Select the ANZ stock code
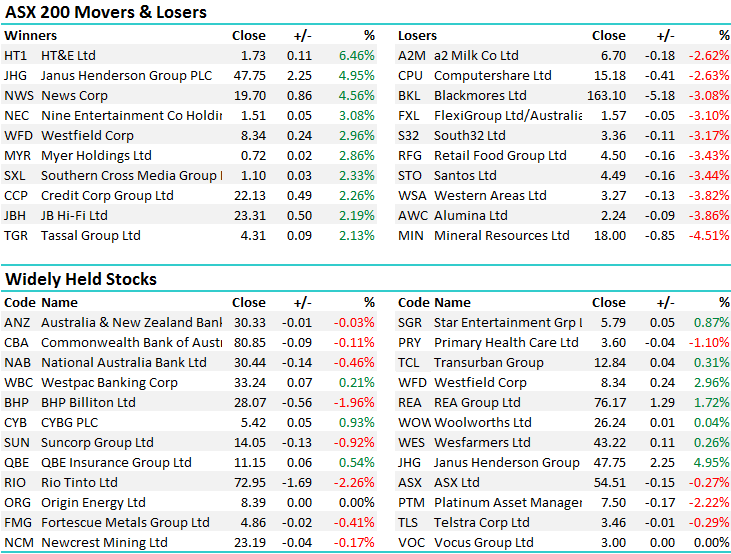This screenshot has width=731, height=554. [17, 322]
